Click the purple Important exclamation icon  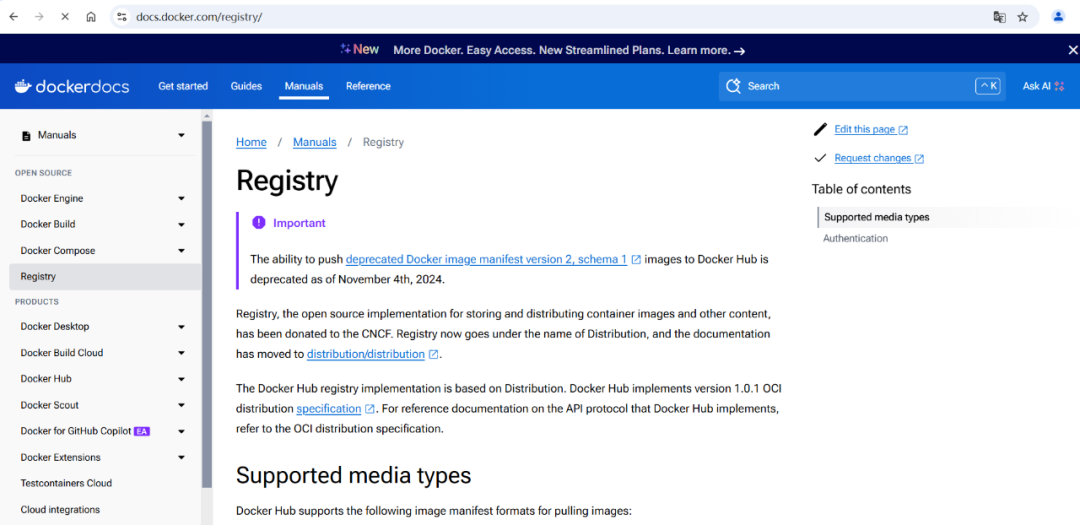[258, 223]
